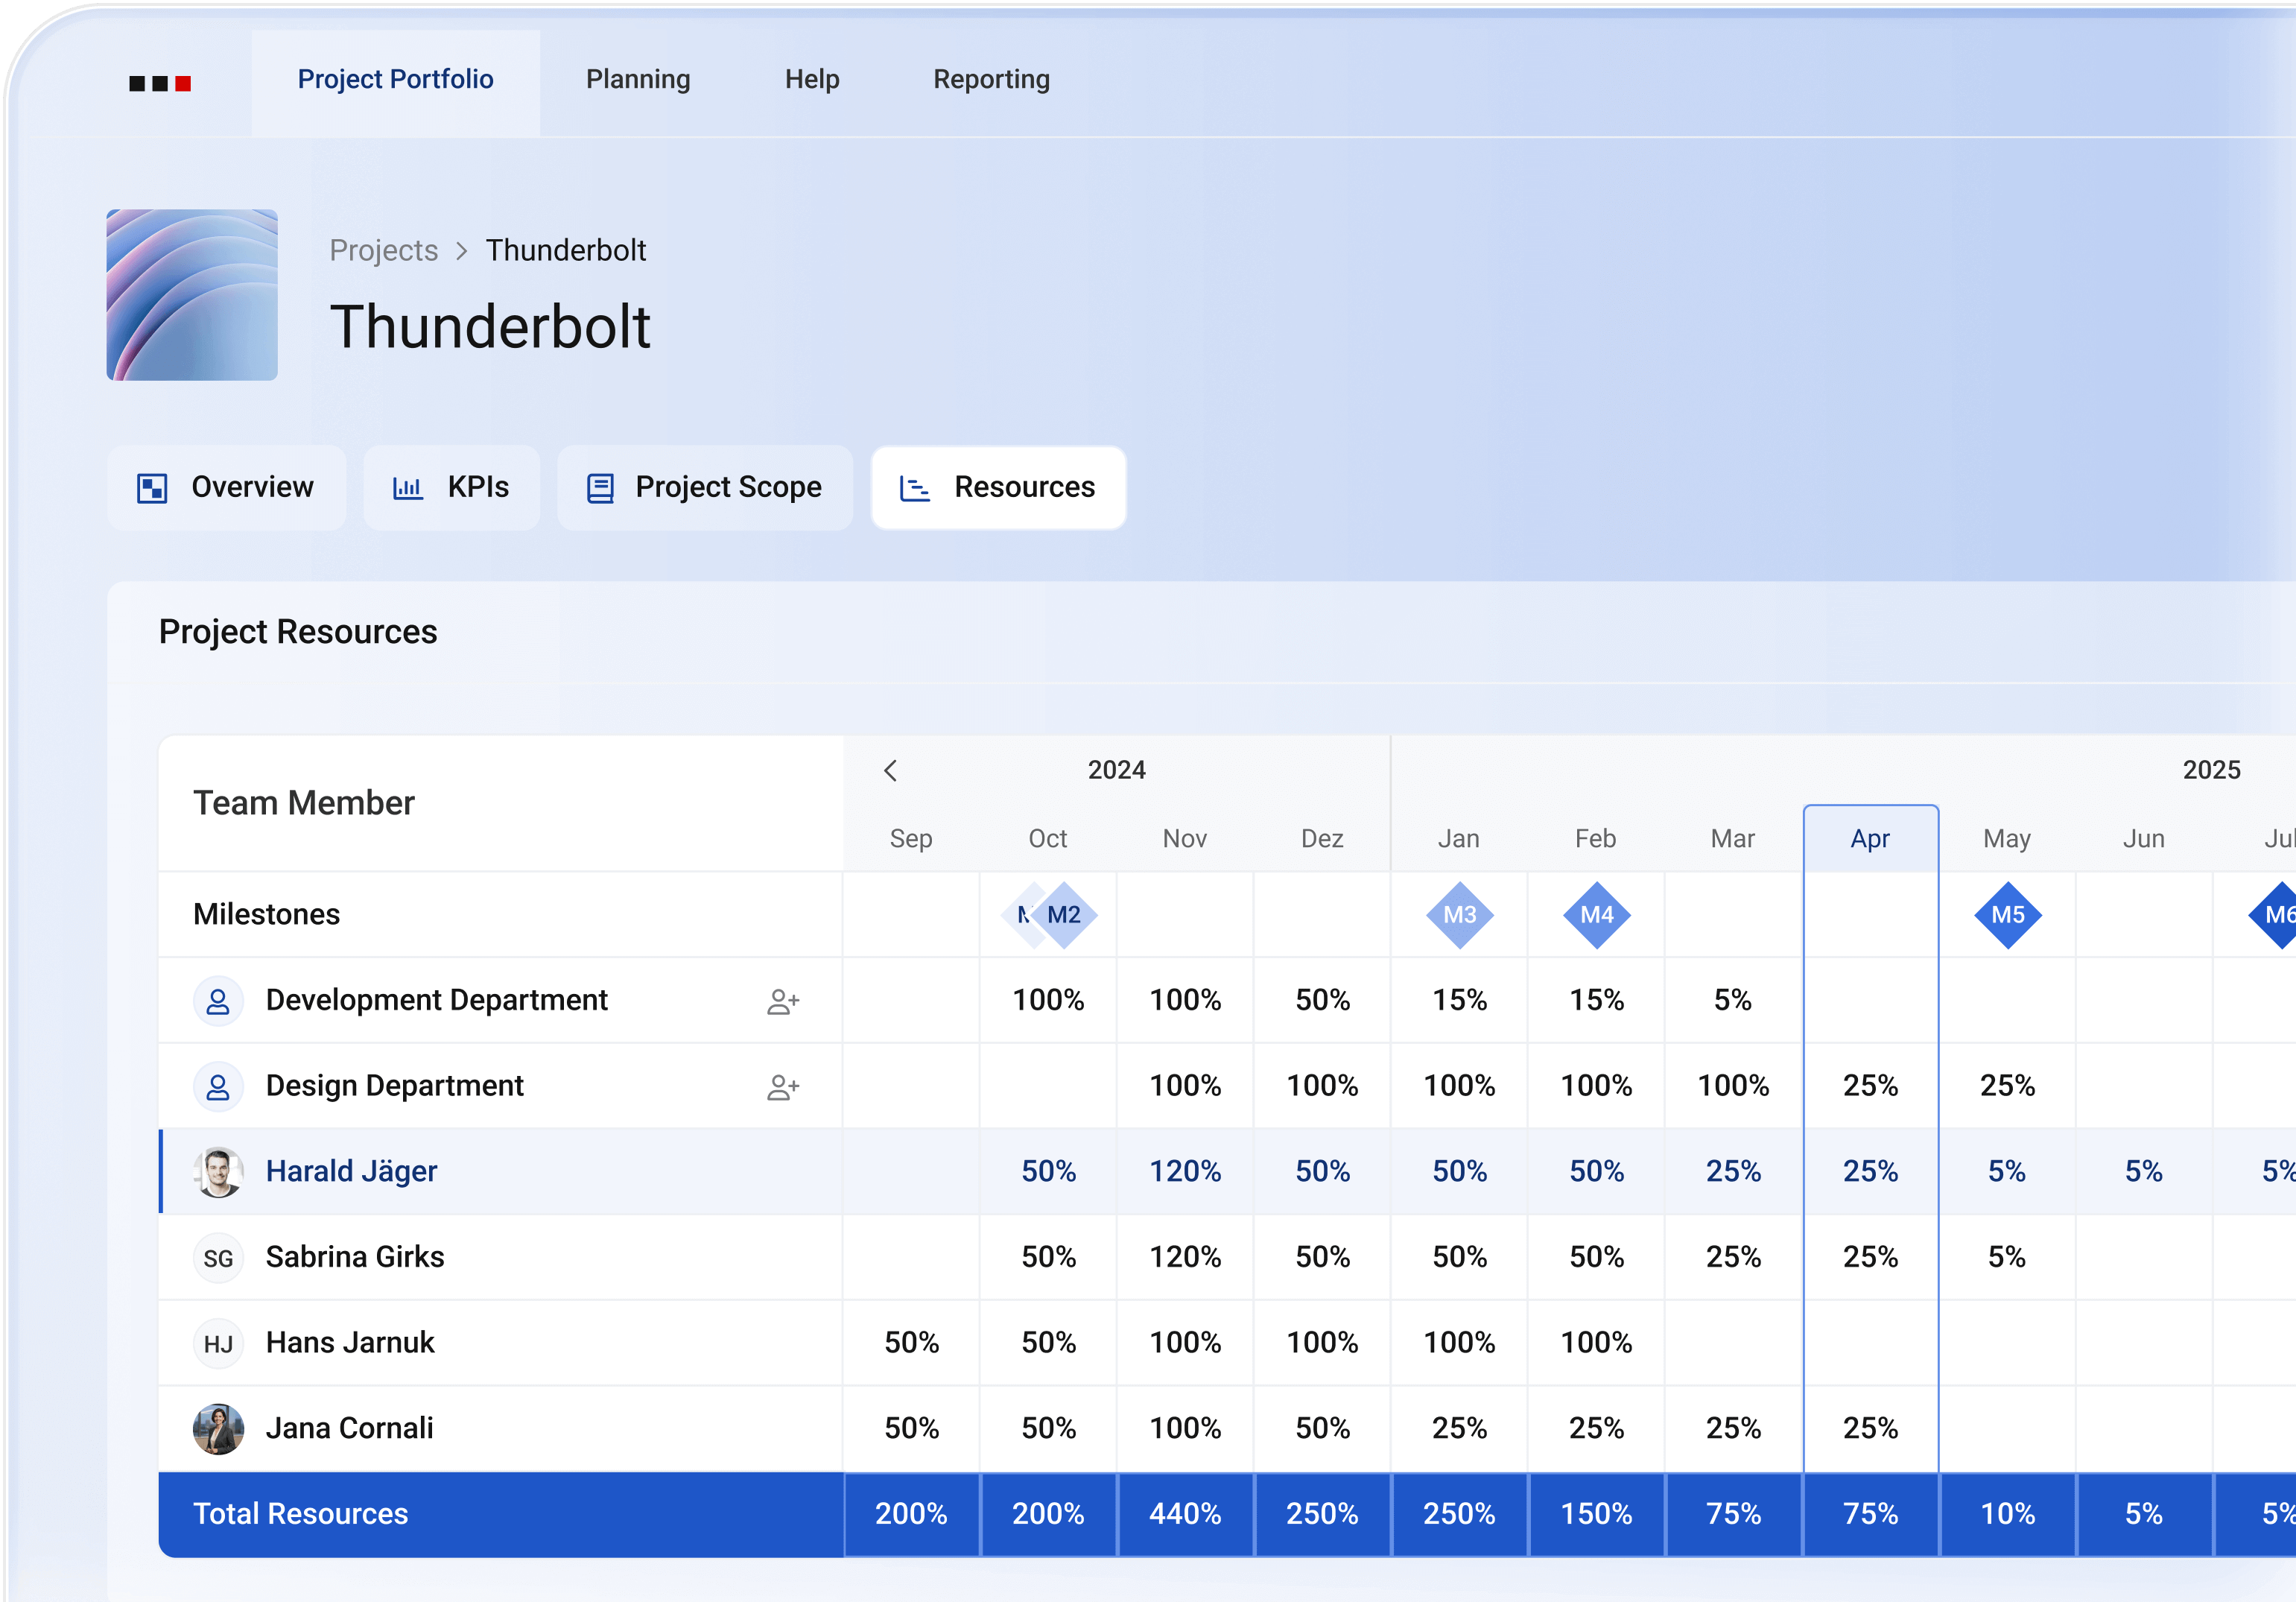Click the M3 milestone marker in January
The image size is (2296, 1602).
tap(1459, 915)
